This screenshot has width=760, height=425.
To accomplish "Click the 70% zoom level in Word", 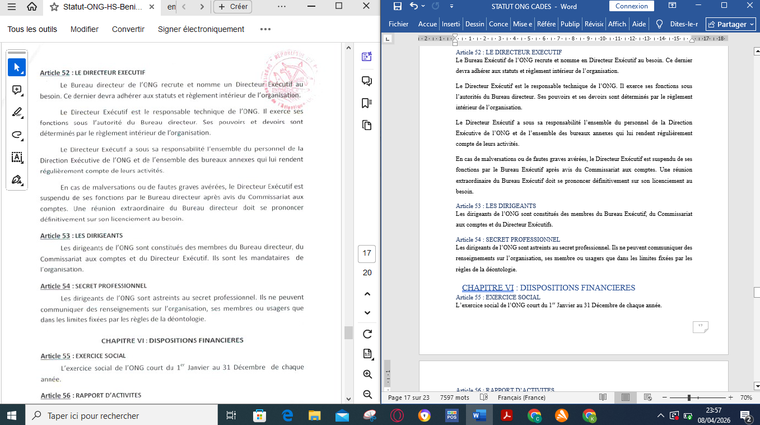I will [x=746, y=397].
